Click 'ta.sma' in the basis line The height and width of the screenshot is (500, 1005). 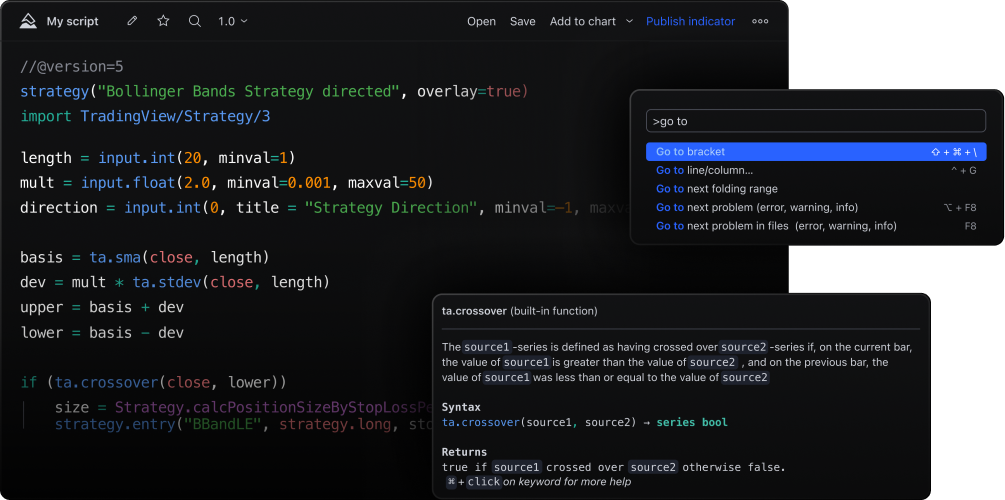pos(115,258)
